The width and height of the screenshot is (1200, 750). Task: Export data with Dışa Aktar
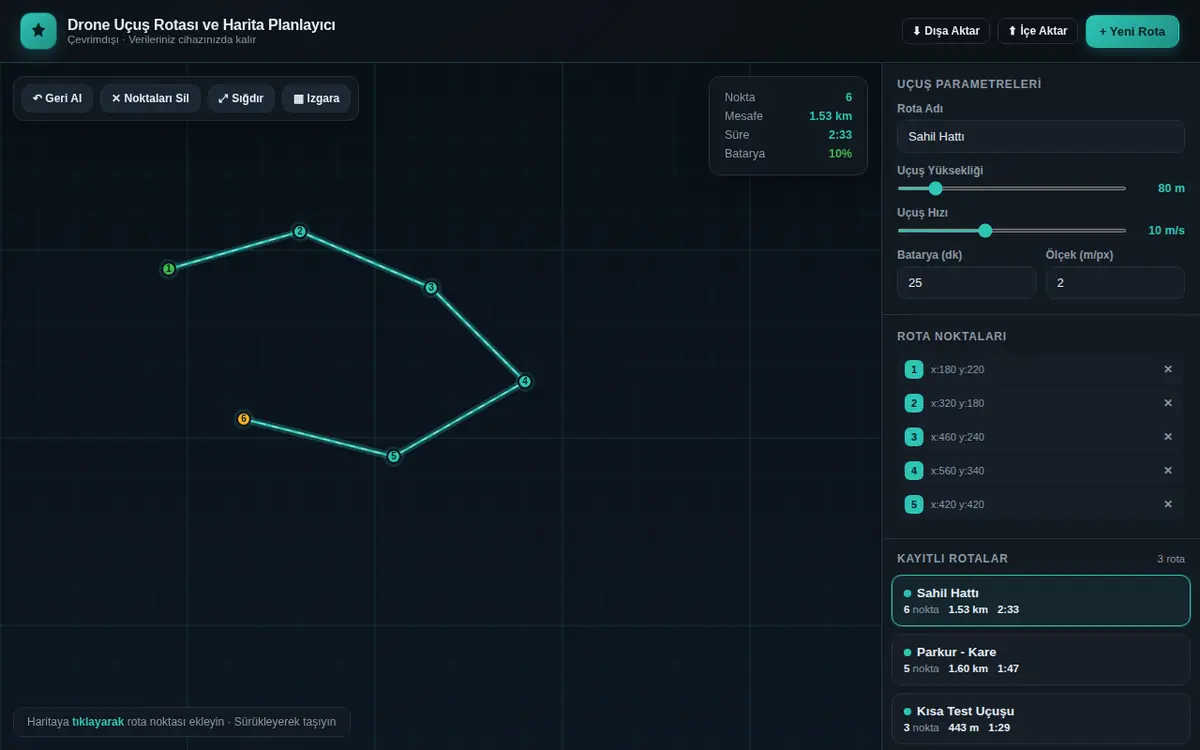[945, 31]
